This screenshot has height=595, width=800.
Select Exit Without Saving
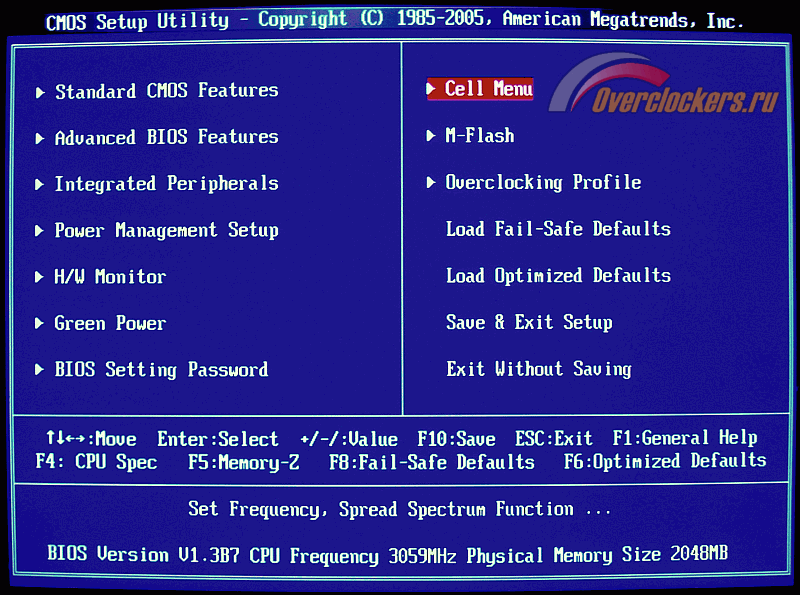539,368
